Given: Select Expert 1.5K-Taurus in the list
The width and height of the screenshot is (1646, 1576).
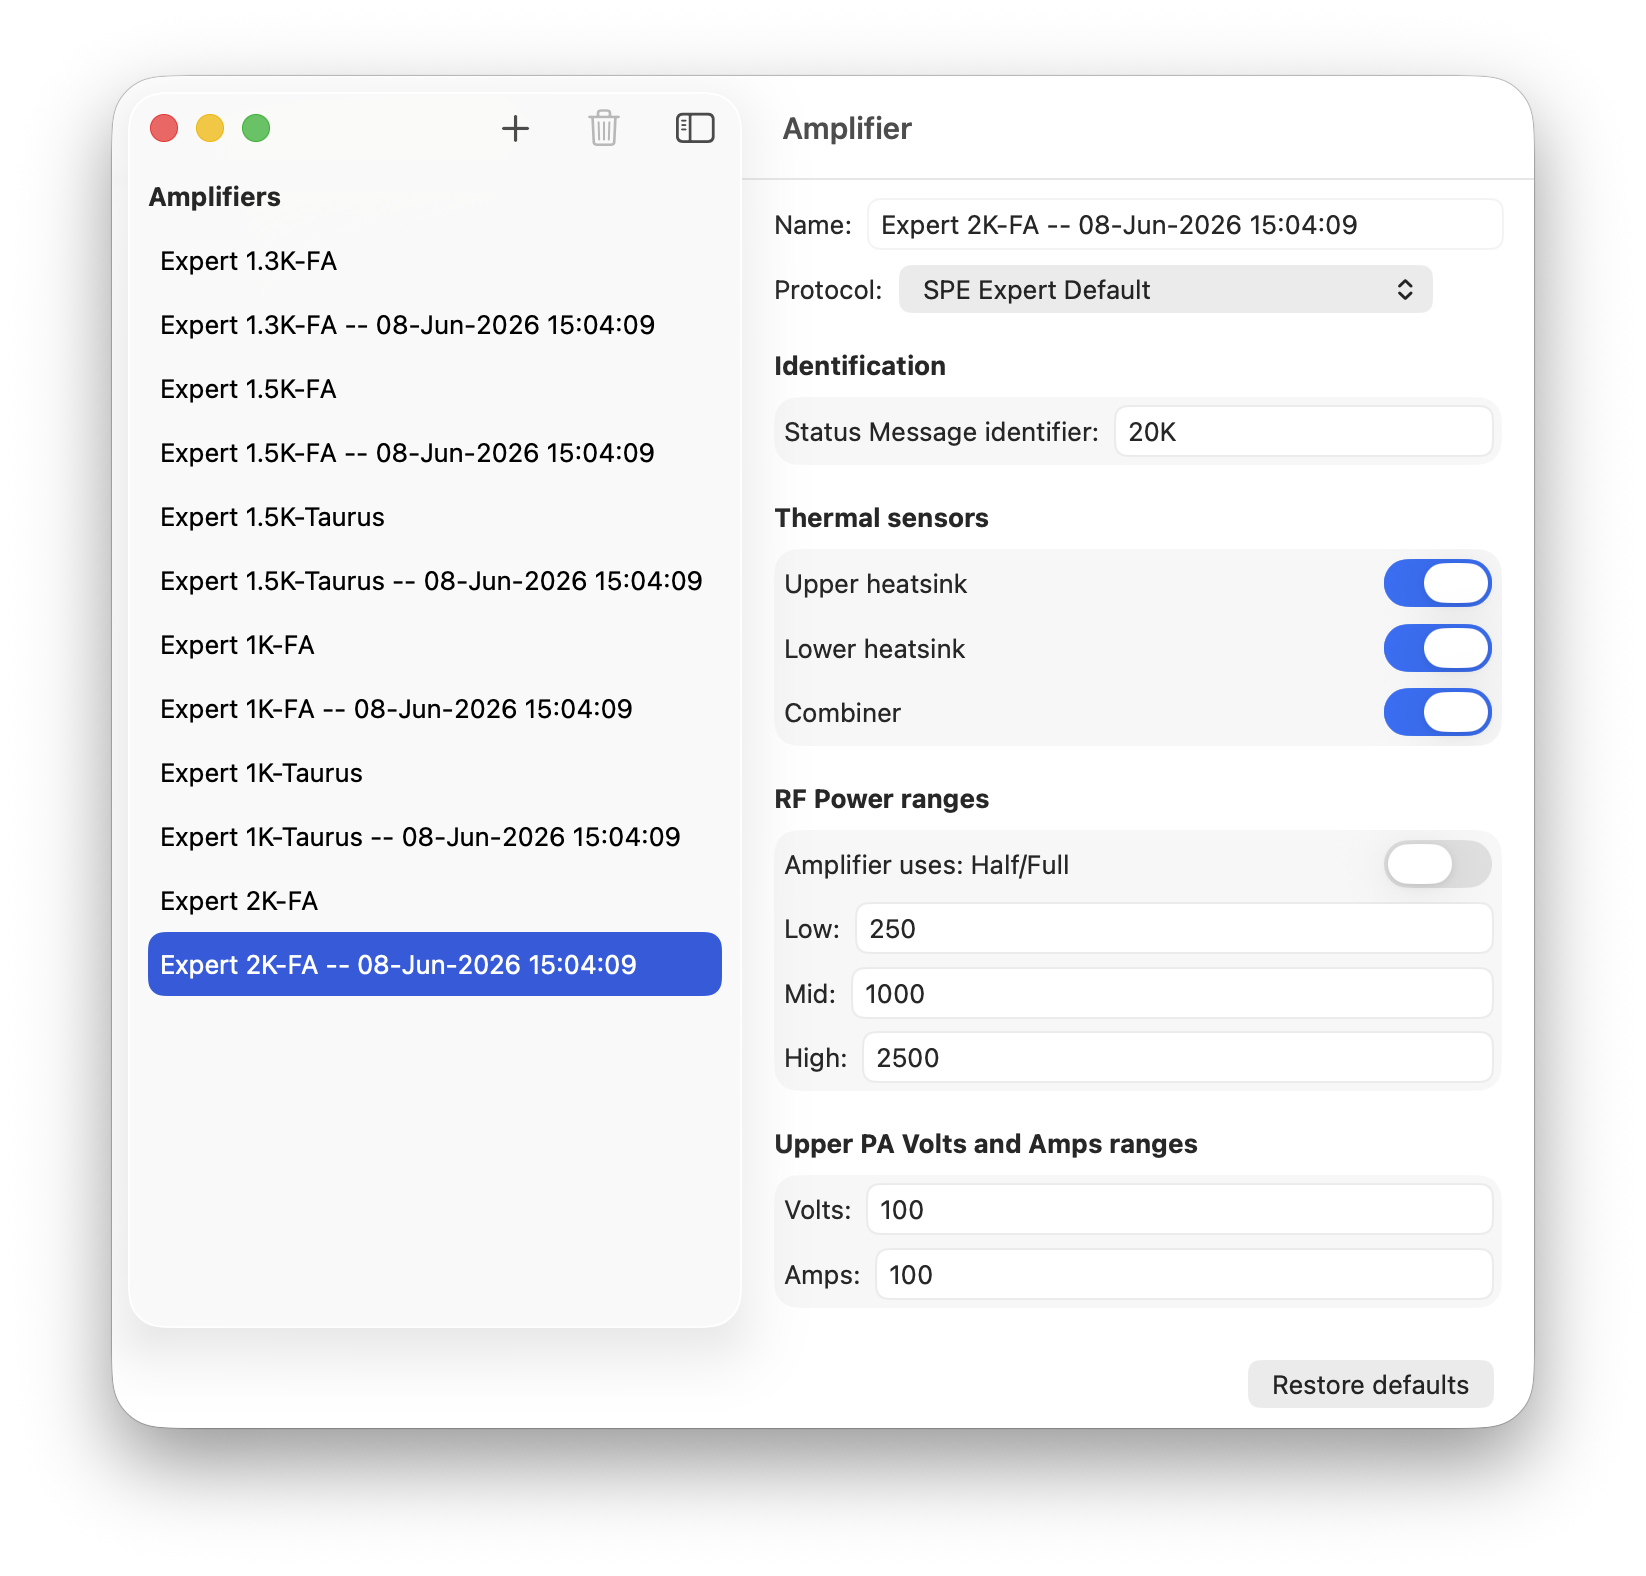Looking at the screenshot, I should (x=435, y=517).
